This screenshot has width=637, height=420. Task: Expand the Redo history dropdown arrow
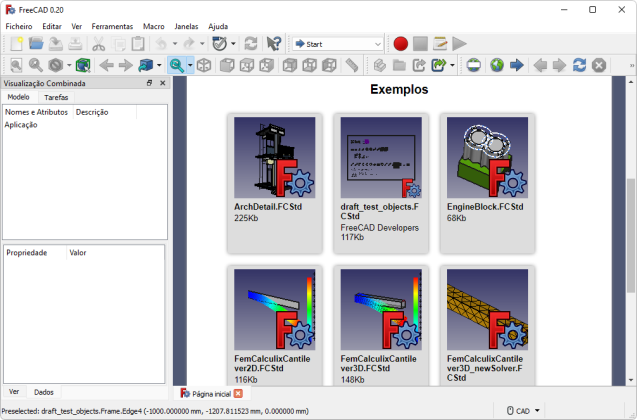pyautogui.click(x=202, y=43)
